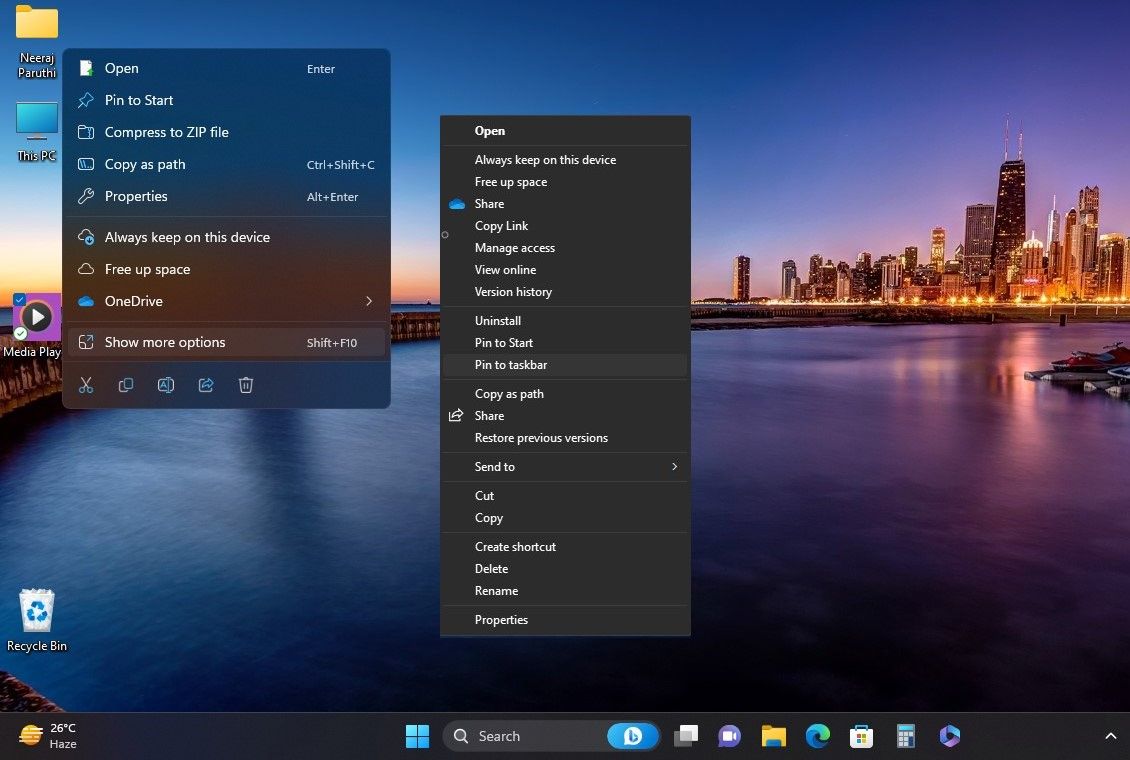Click Copy Link in the context menu
This screenshot has width=1130, height=760.
pyautogui.click(x=501, y=225)
